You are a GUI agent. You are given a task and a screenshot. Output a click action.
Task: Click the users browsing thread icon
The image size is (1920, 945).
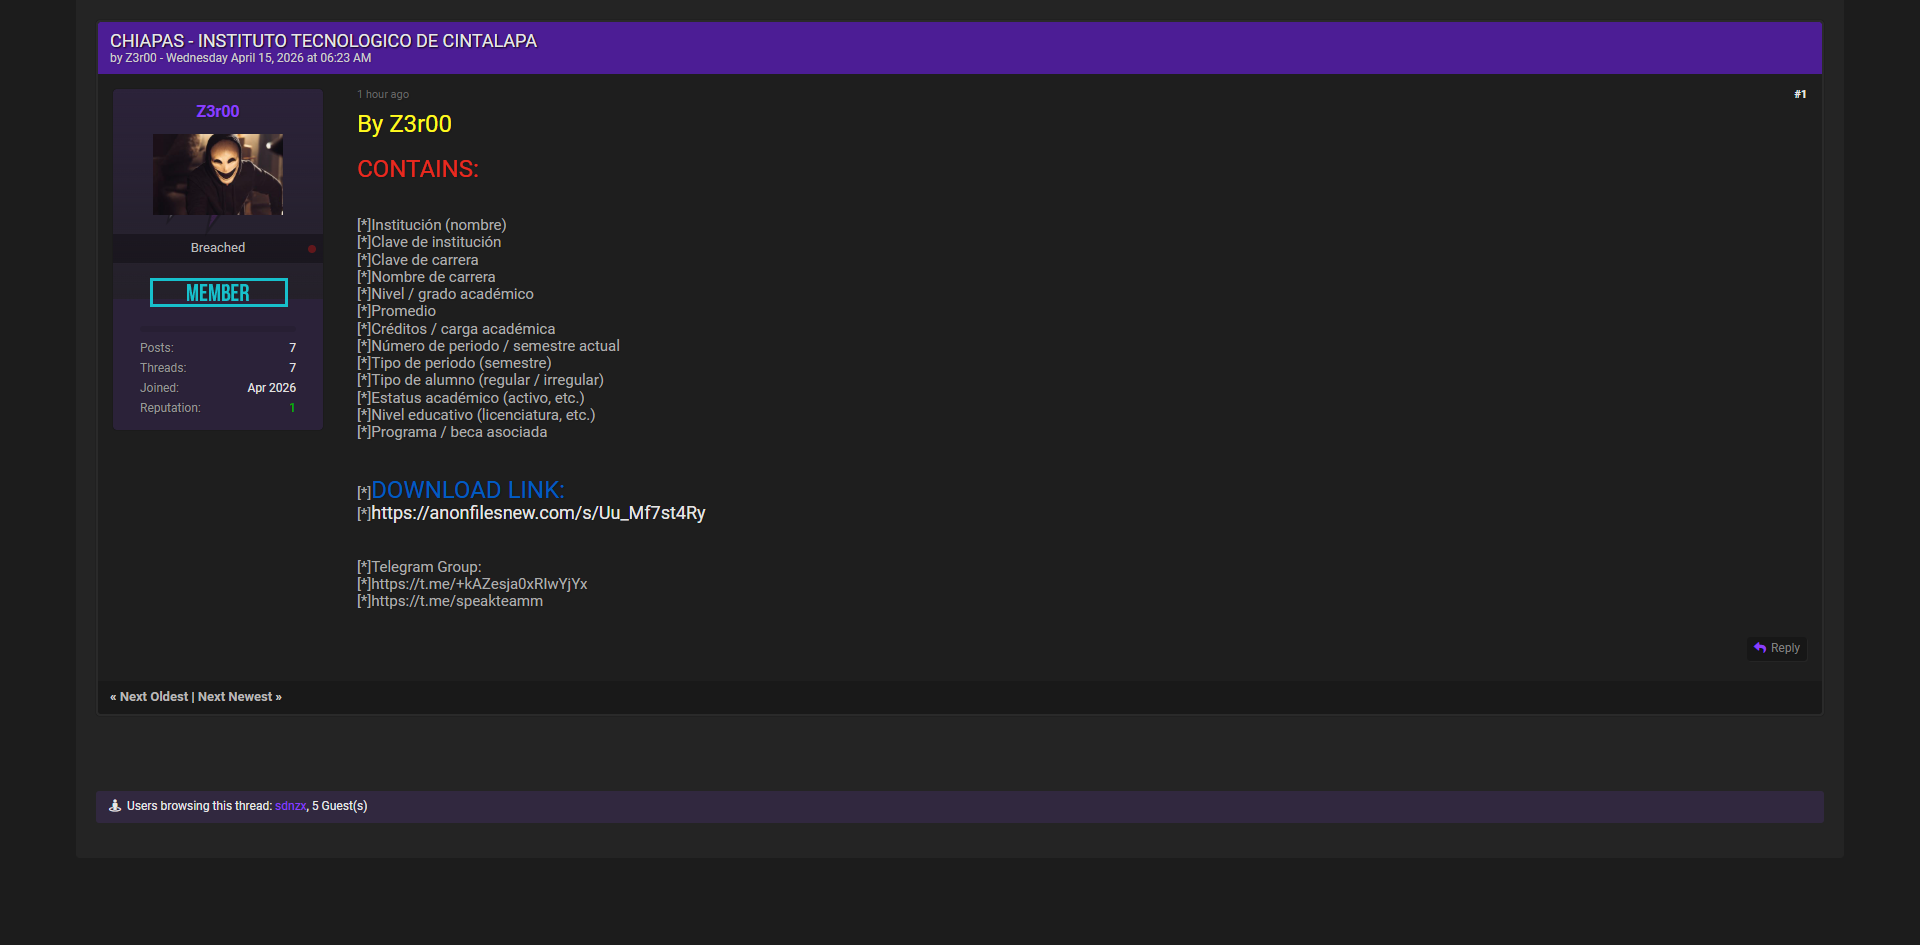115,806
